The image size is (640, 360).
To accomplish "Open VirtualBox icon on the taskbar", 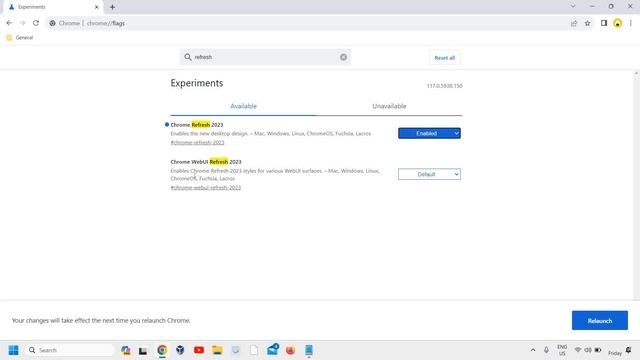I will pos(180,350).
